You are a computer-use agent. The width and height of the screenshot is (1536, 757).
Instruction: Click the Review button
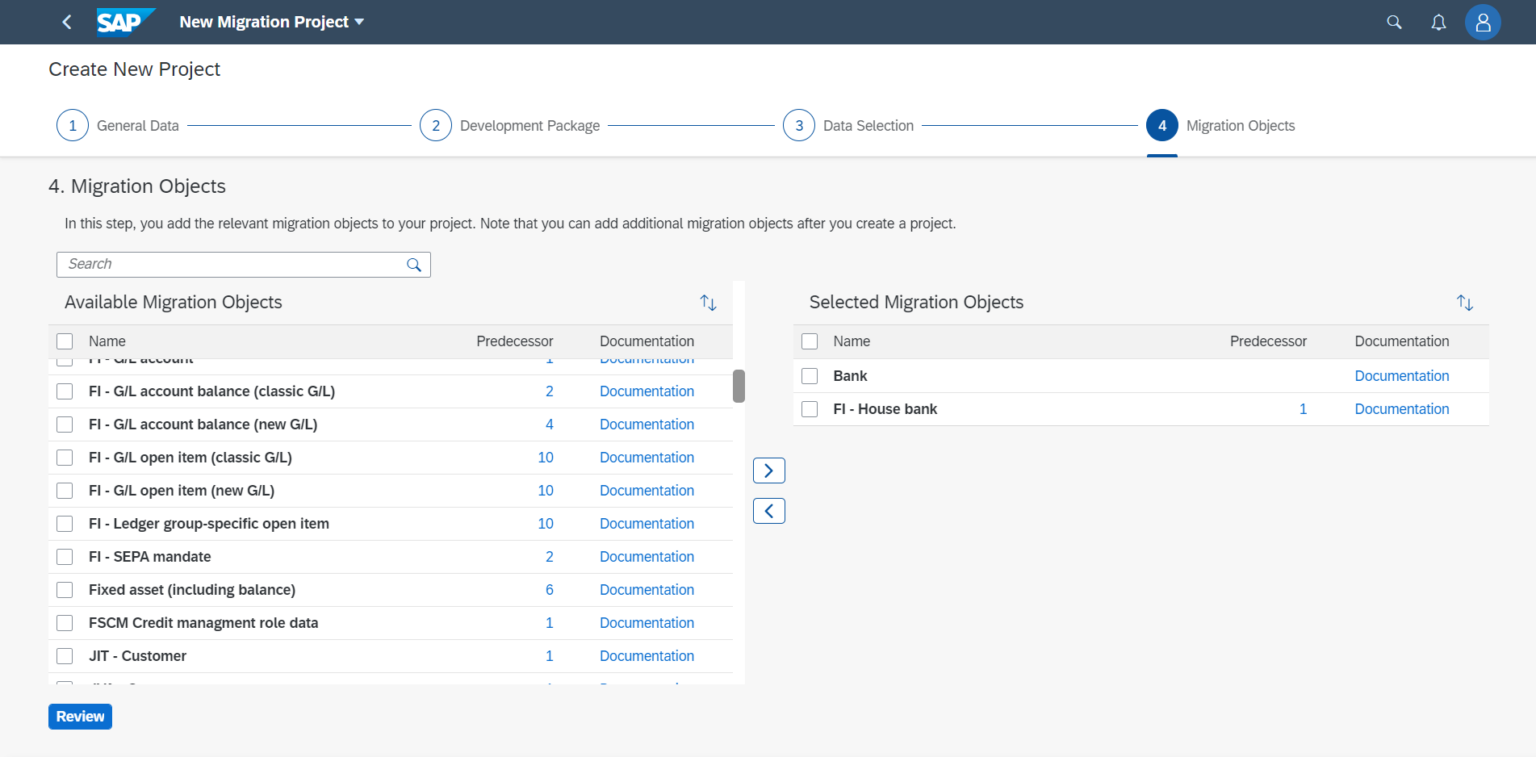(79, 716)
